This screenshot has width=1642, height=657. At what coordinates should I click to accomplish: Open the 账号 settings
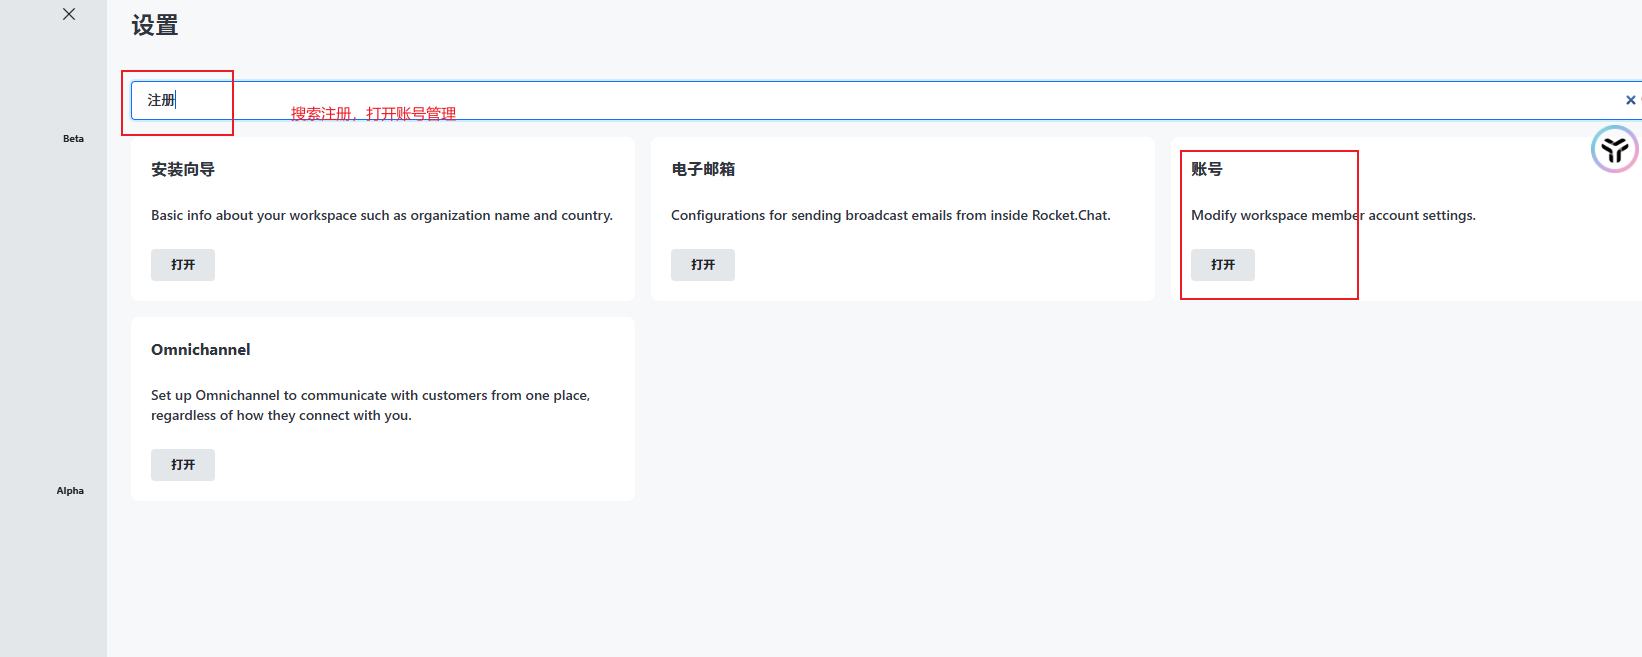(x=1222, y=265)
